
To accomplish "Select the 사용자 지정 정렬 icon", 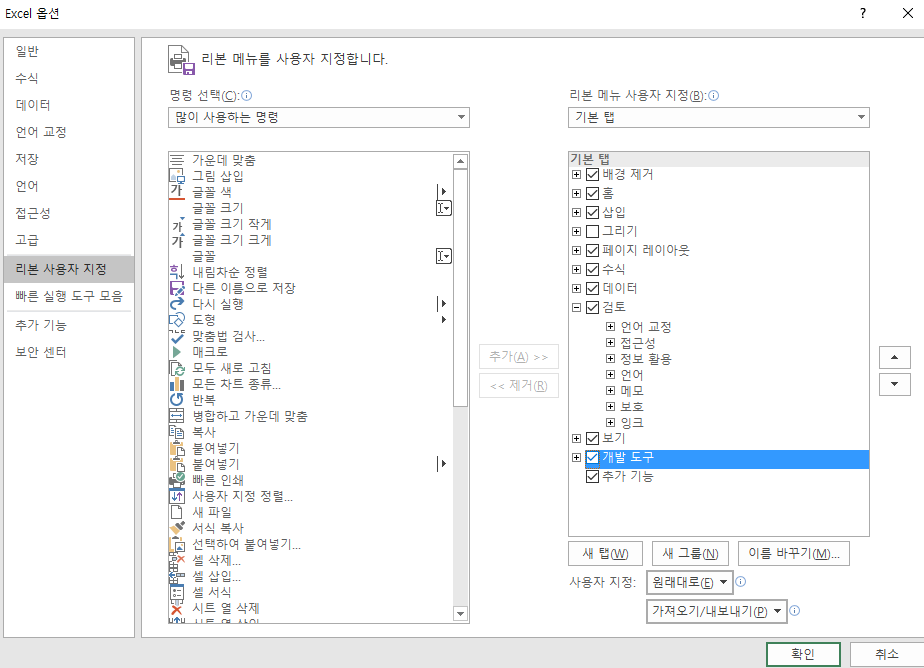I will point(177,496).
